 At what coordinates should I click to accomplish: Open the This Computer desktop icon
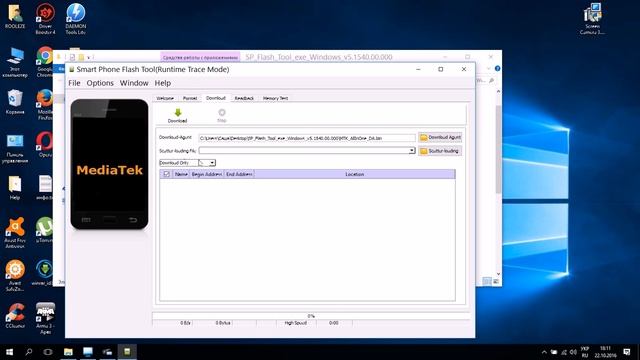[15, 62]
